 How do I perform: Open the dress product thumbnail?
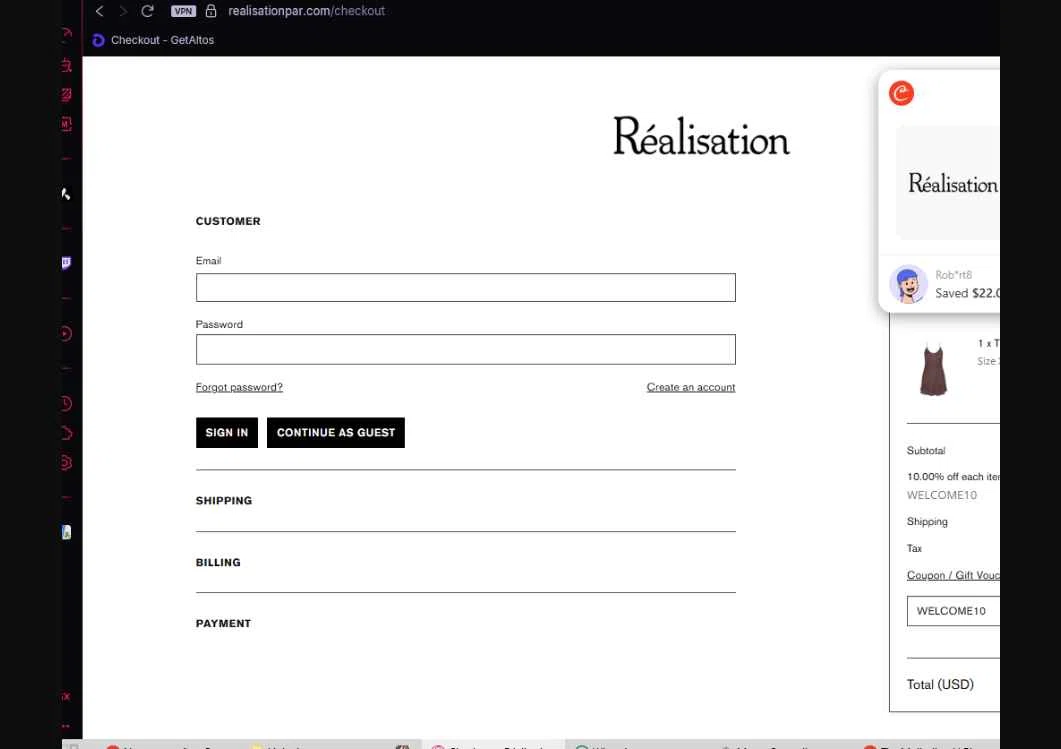coord(933,369)
